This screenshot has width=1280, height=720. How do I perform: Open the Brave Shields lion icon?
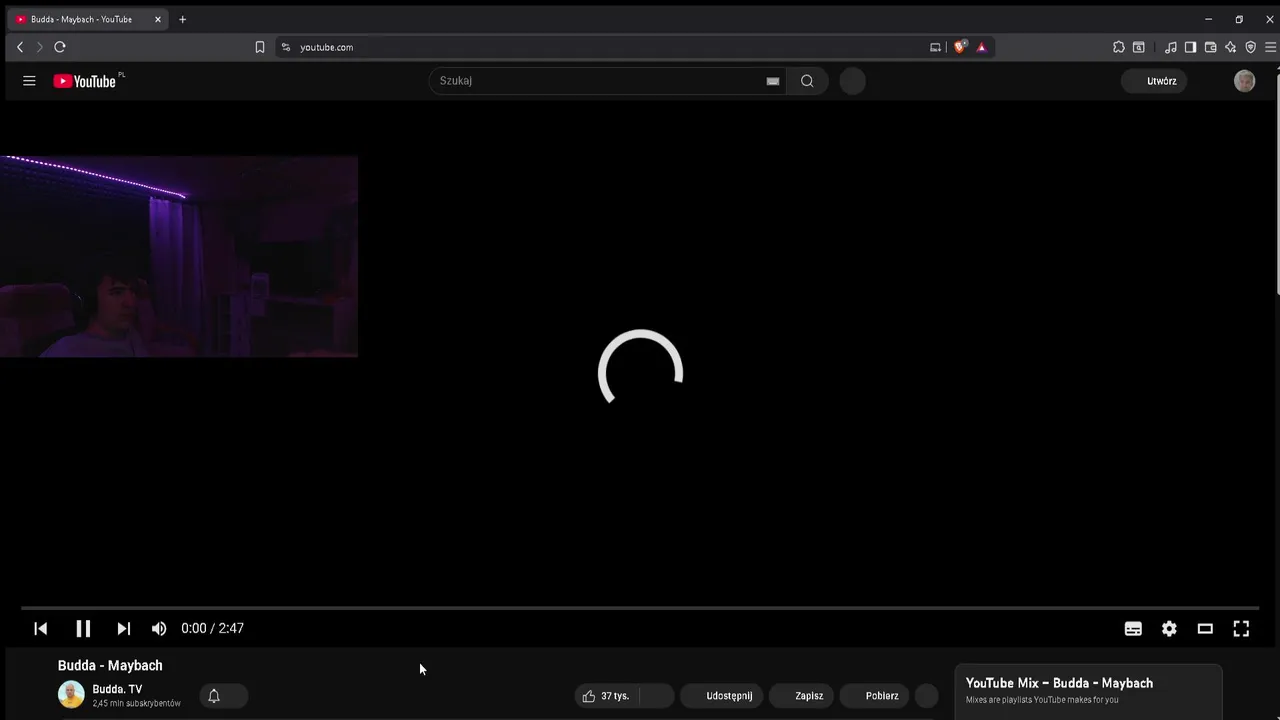[960, 47]
